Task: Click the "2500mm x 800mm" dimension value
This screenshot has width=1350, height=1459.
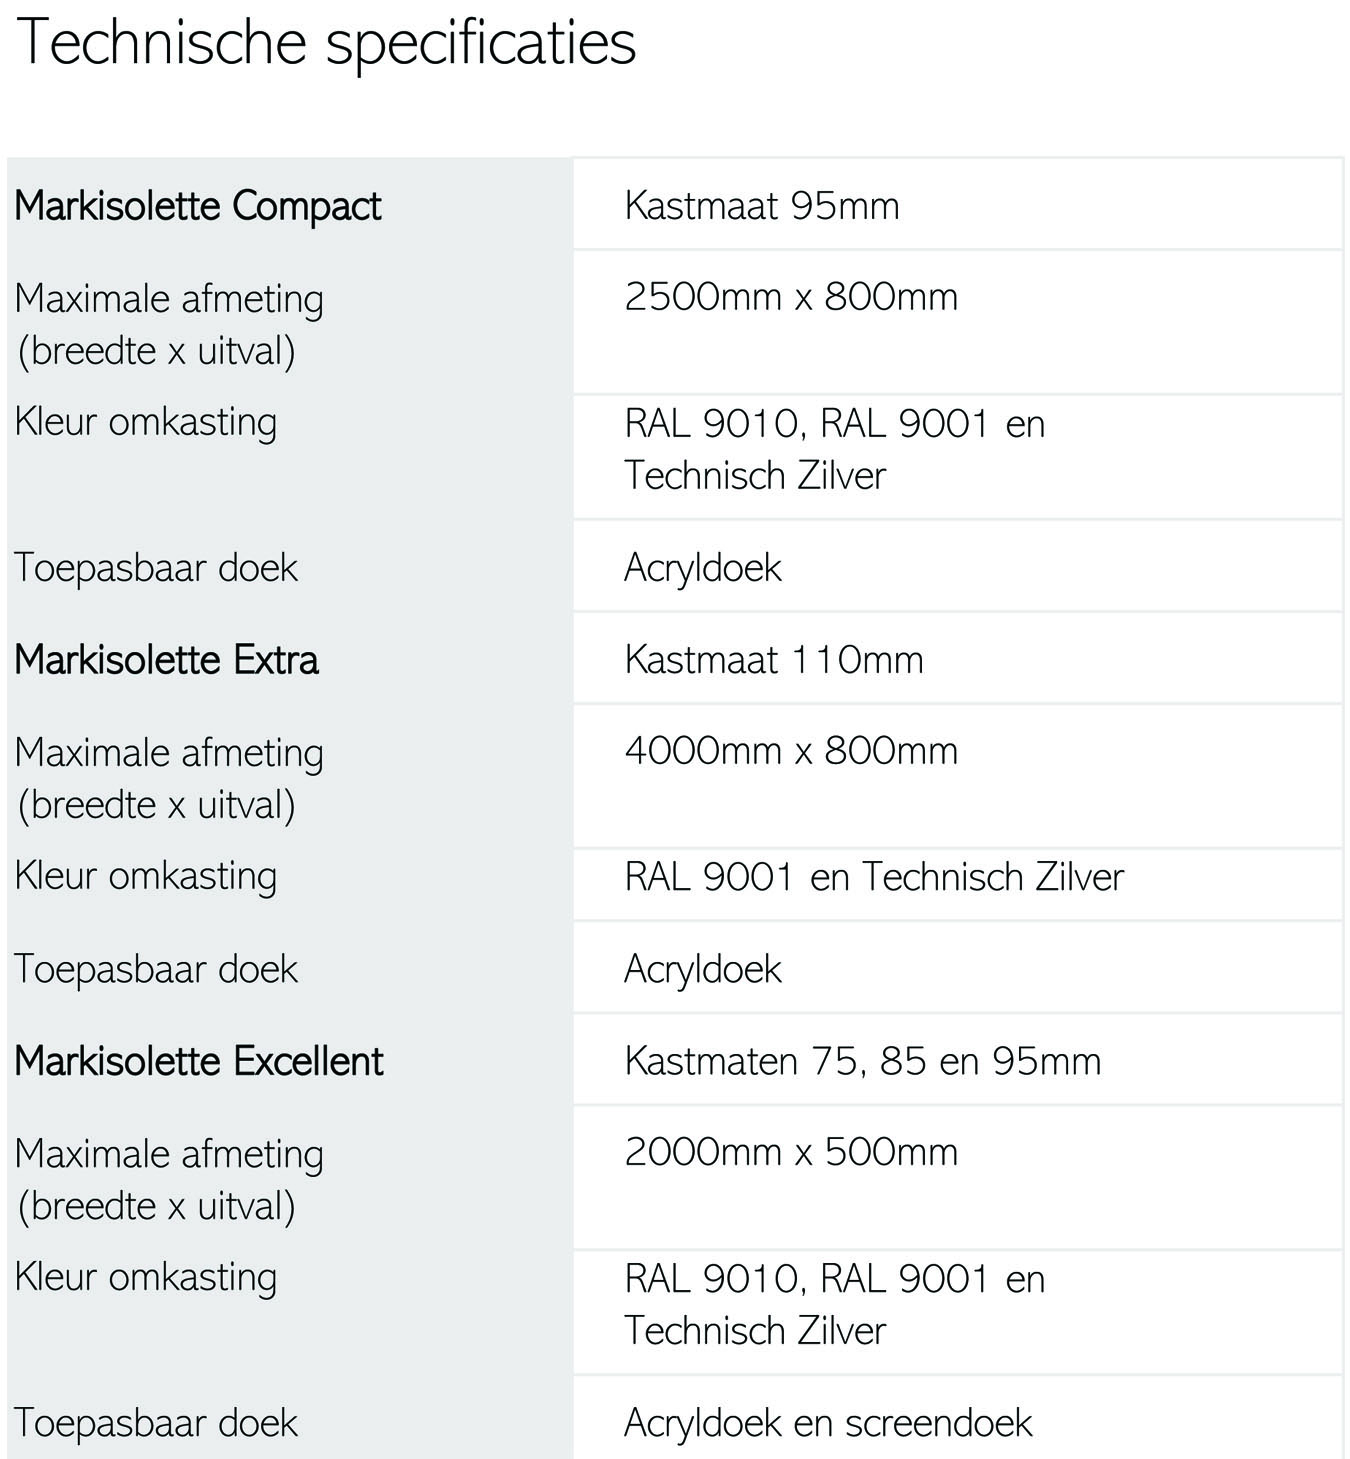Action: click(790, 297)
